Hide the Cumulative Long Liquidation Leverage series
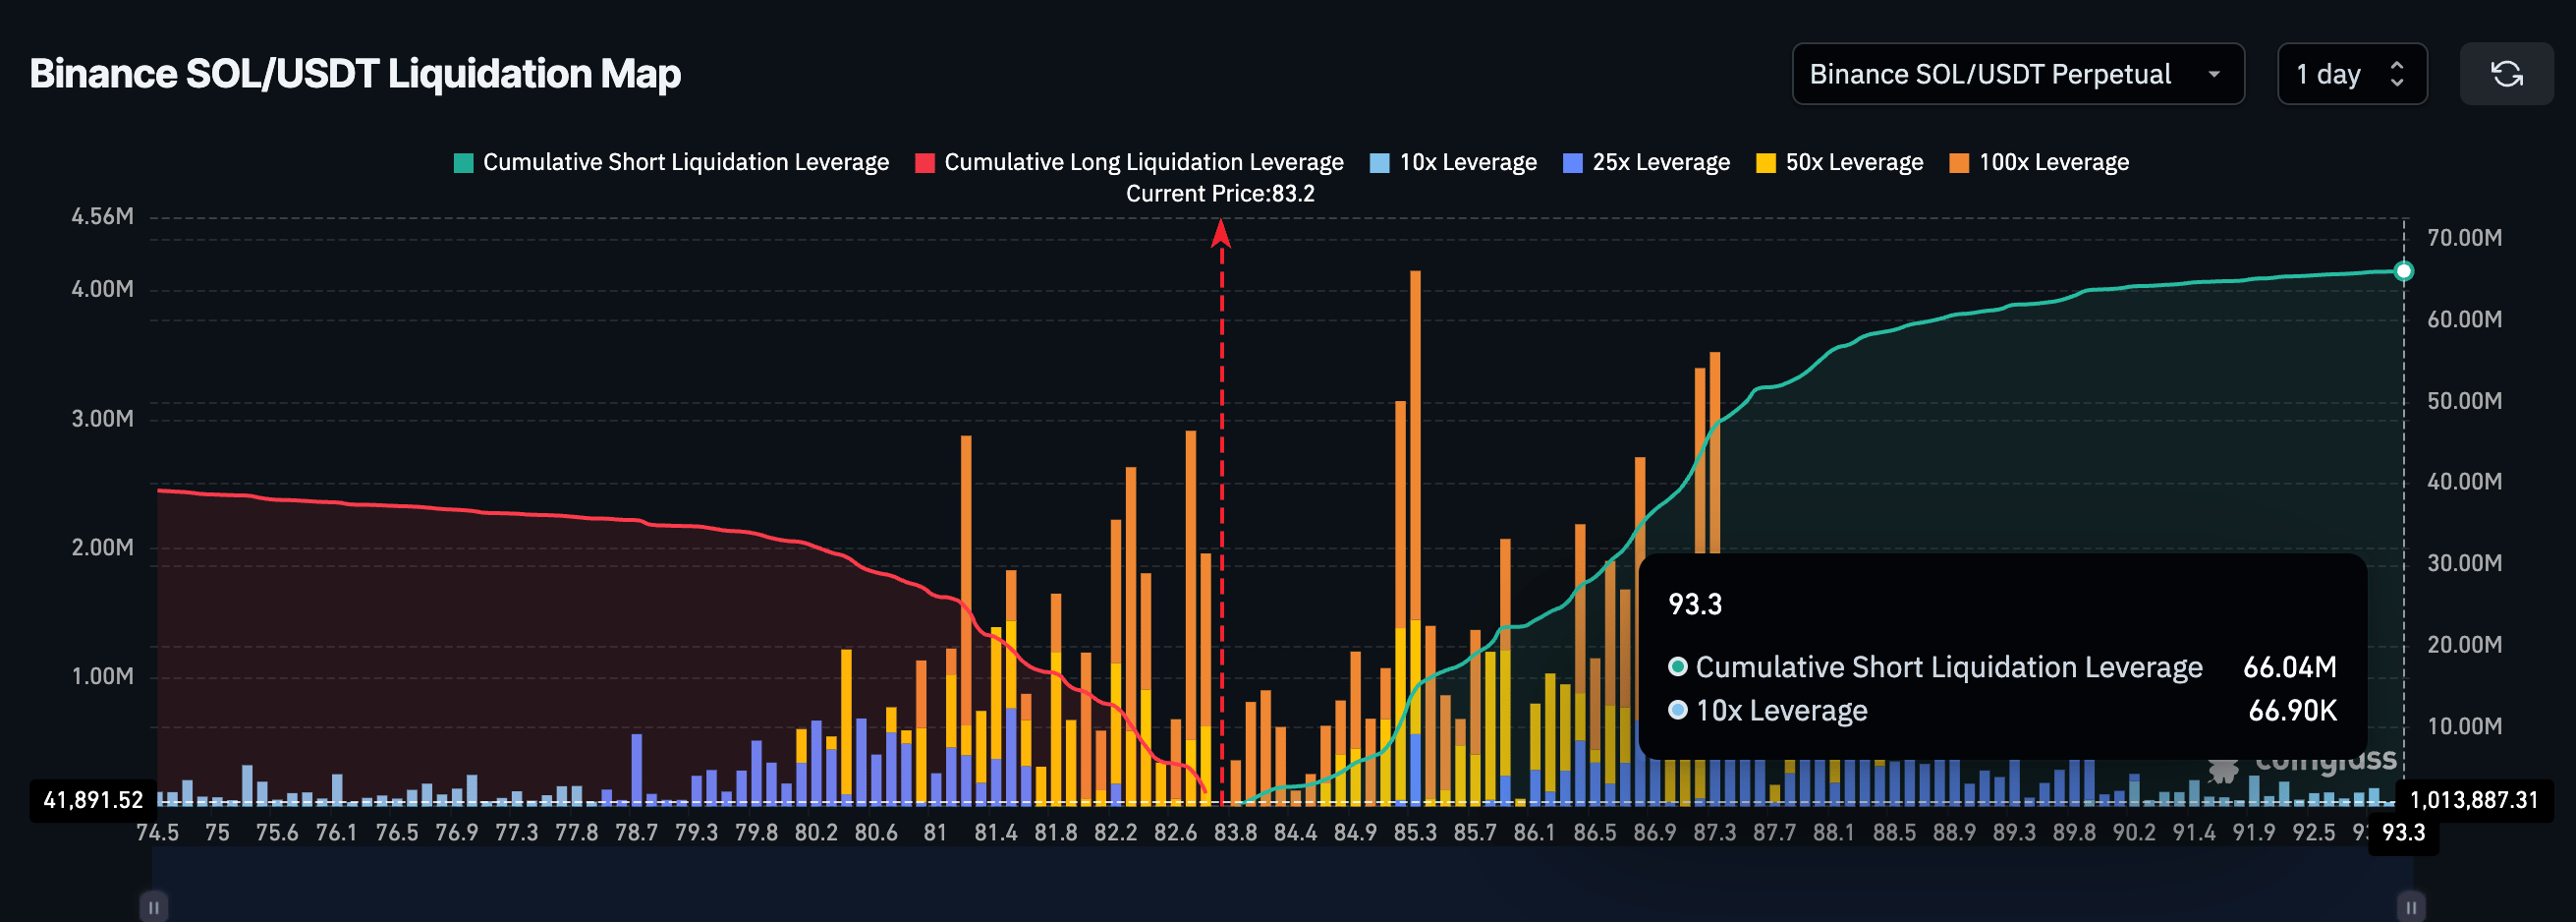2576x922 pixels. pyautogui.click(x=1143, y=163)
